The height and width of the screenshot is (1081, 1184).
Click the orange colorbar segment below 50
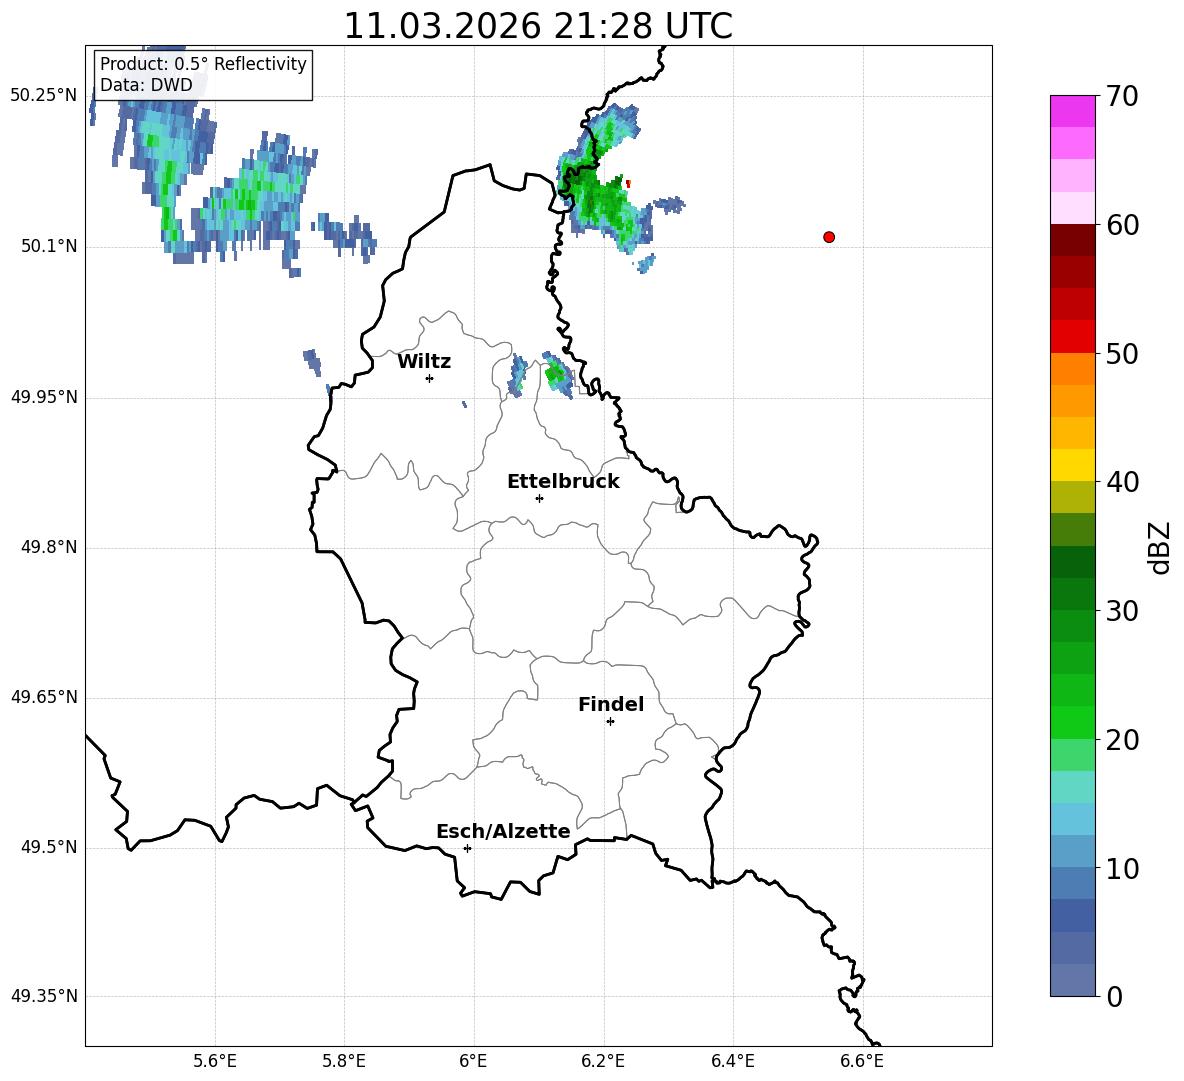tap(1072, 369)
